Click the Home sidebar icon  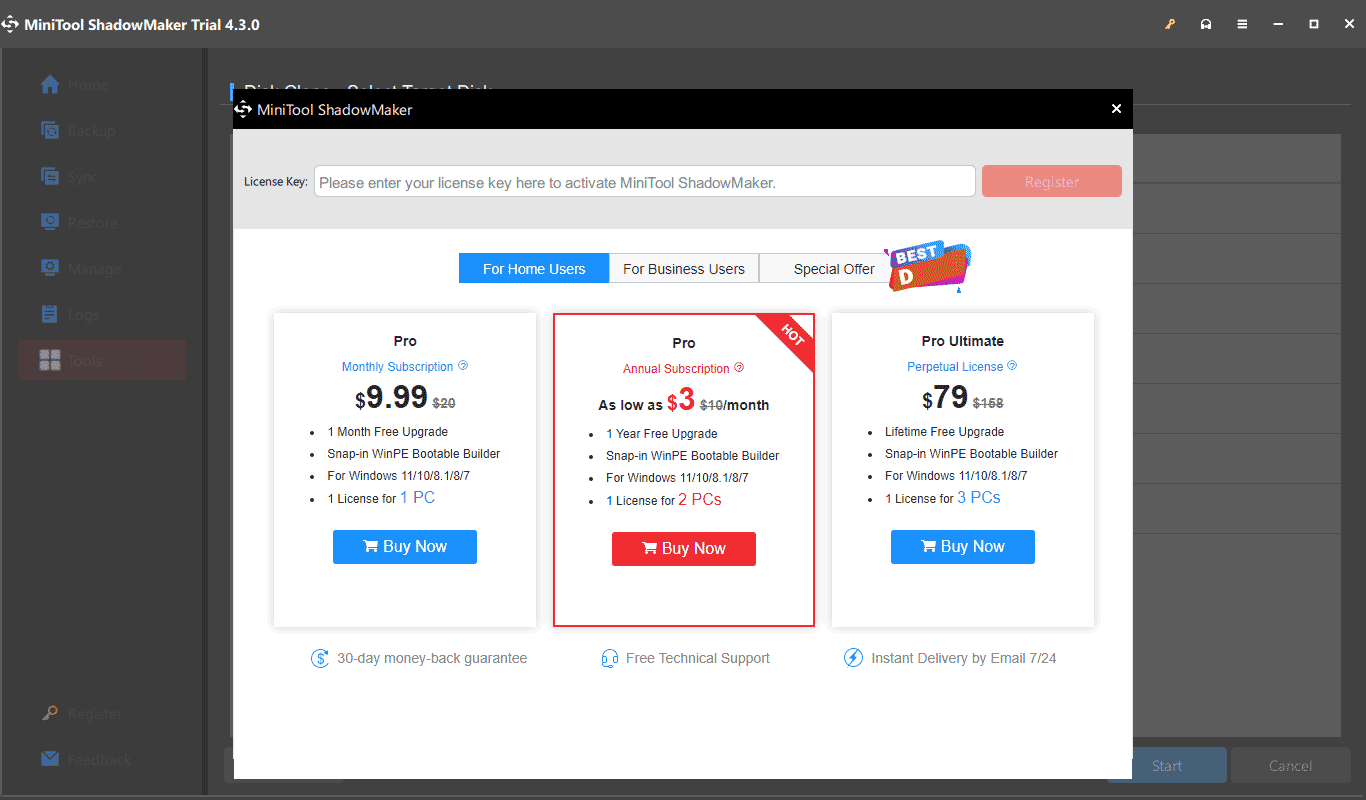(50, 85)
